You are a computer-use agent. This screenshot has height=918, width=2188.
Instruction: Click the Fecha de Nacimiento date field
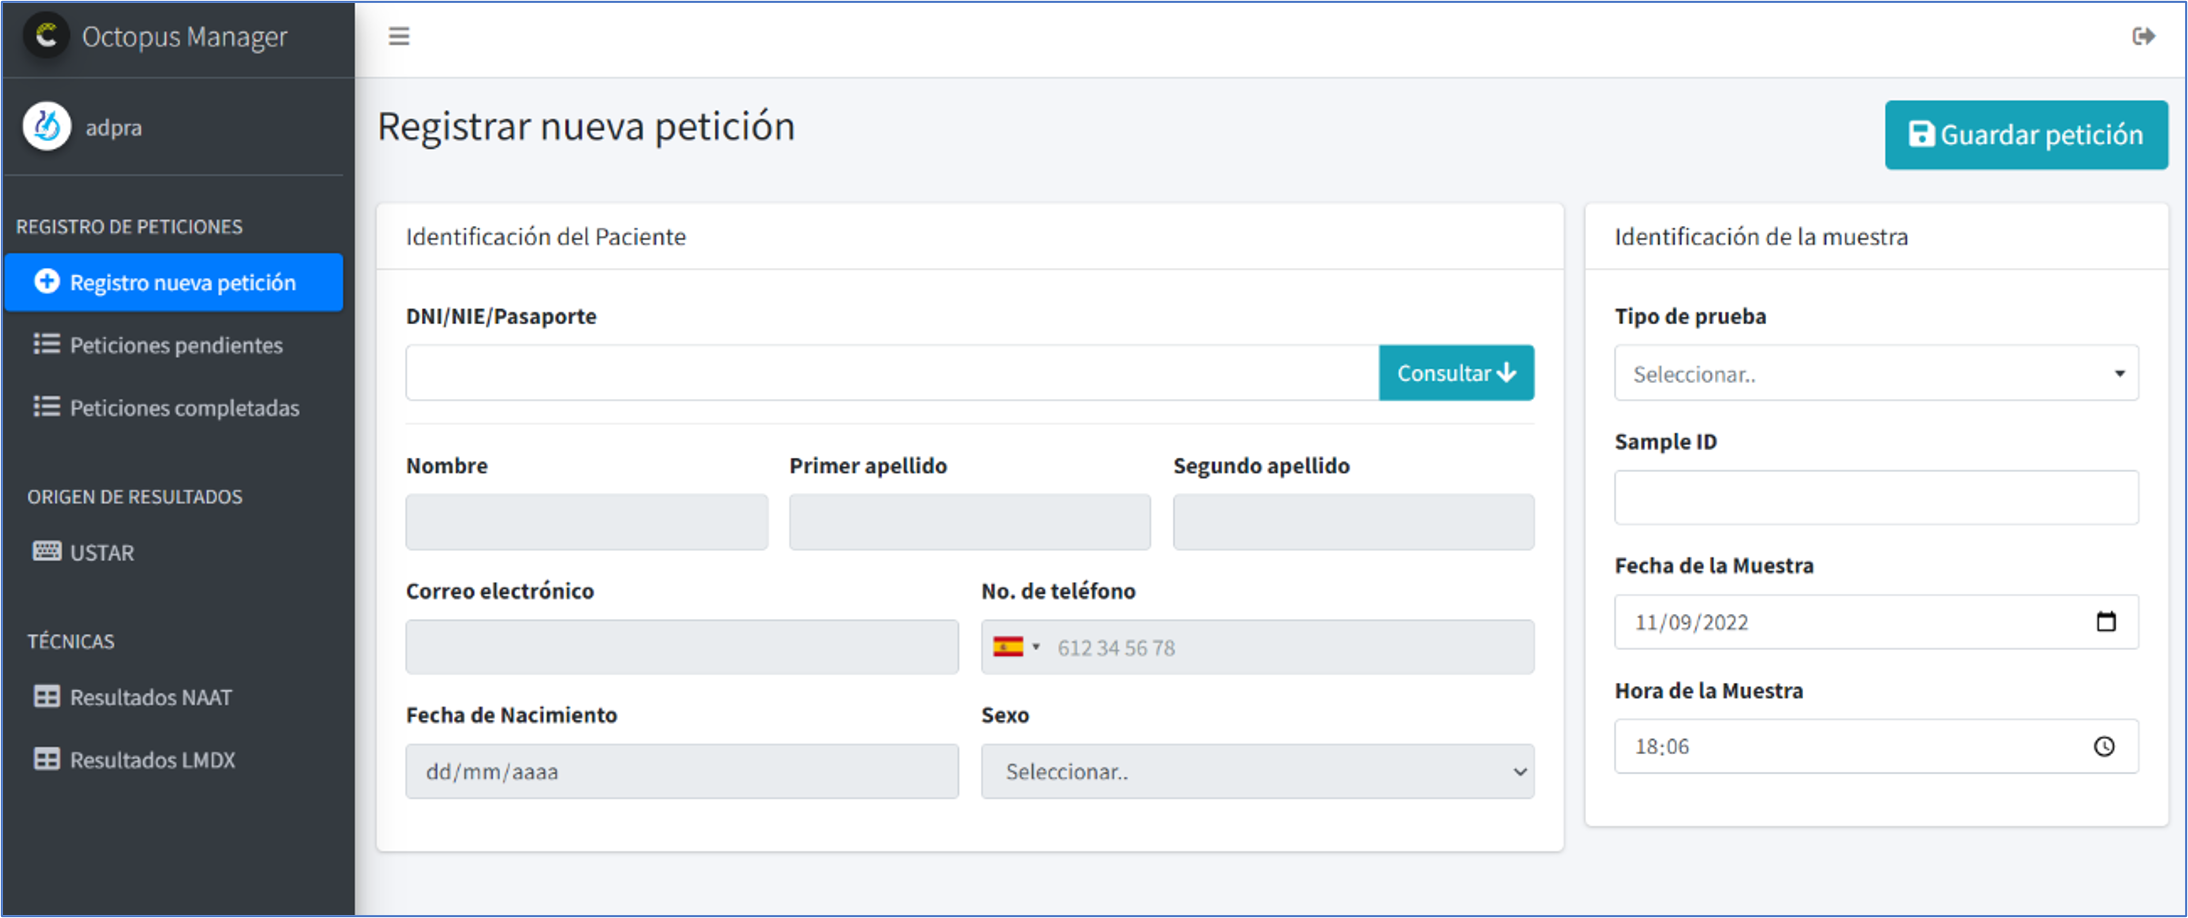tap(681, 772)
